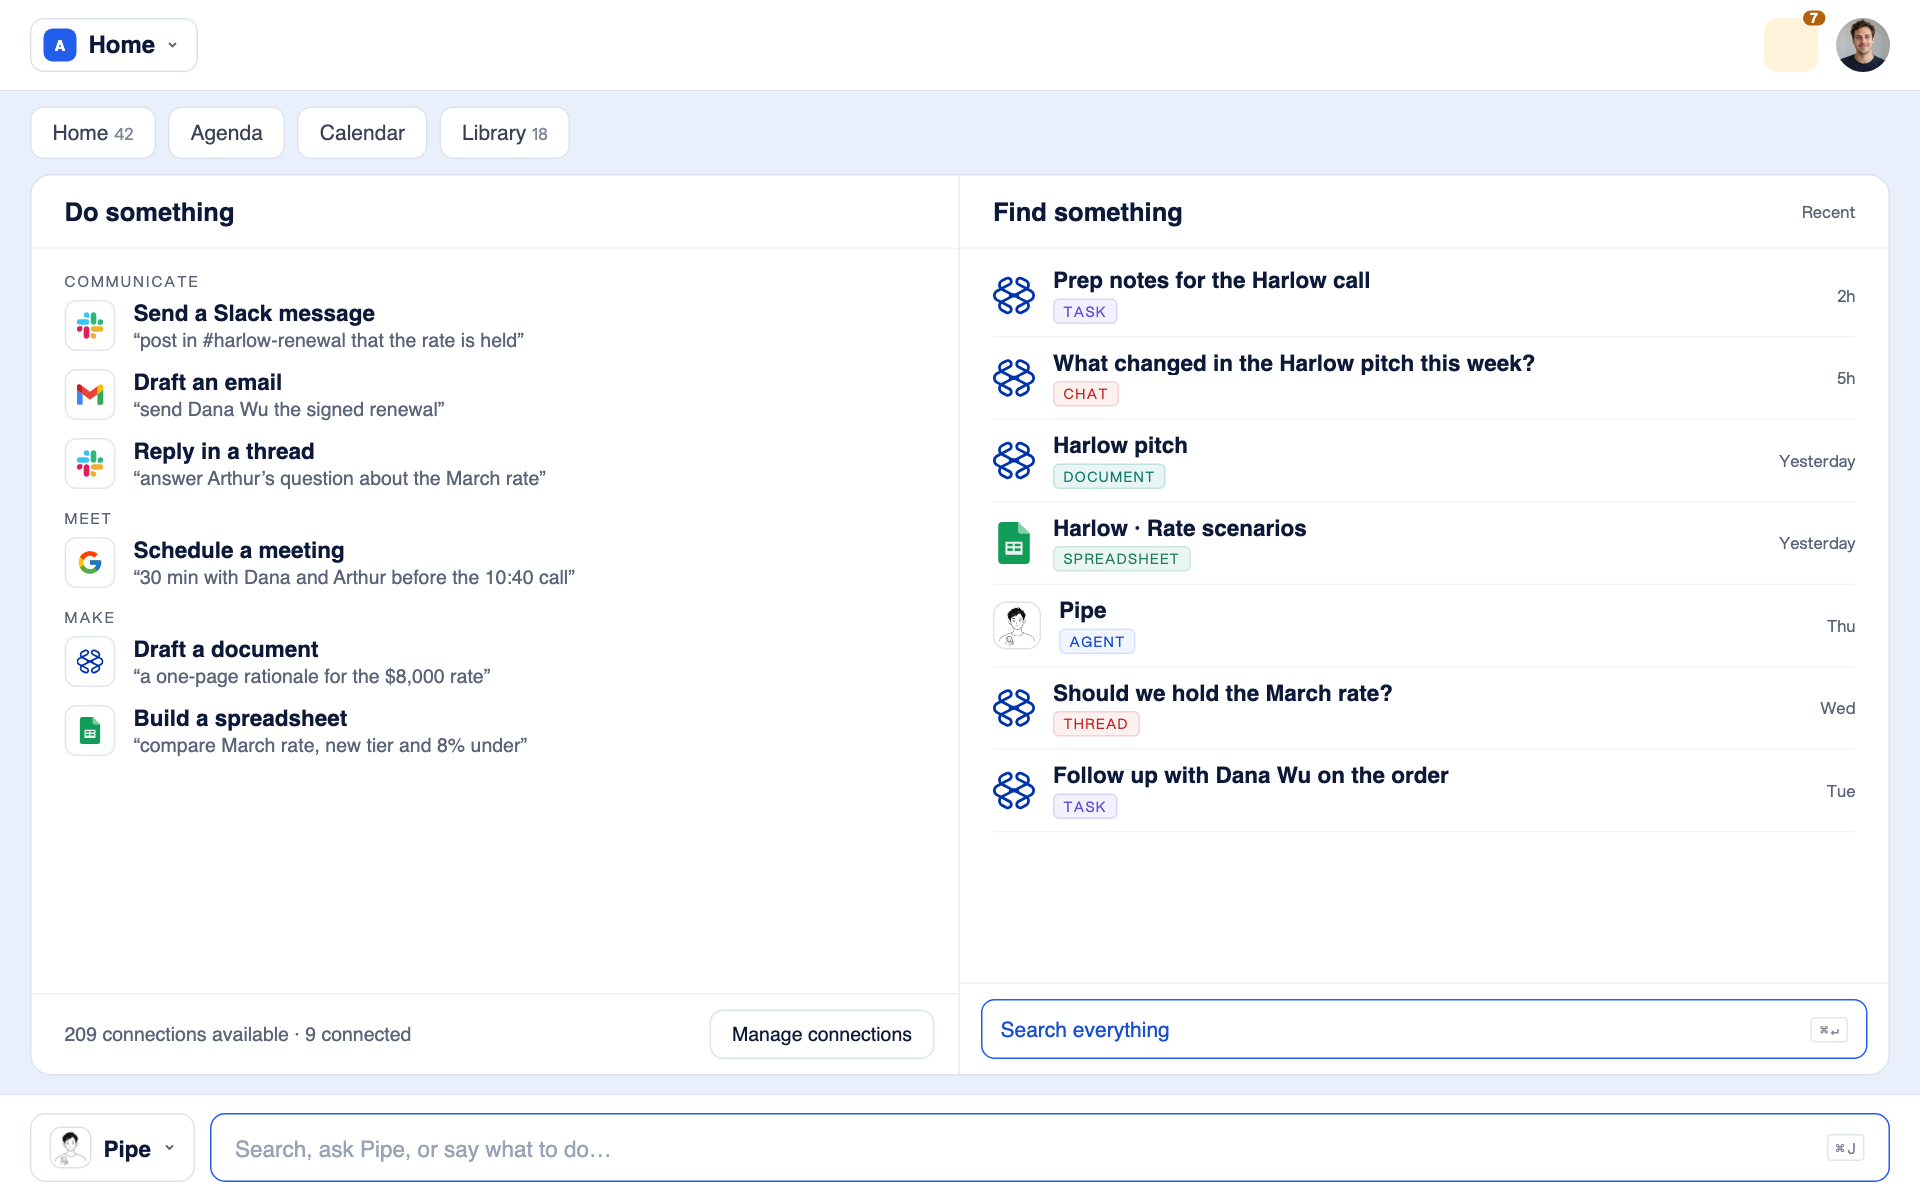Click the CHAT tag label

(1085, 394)
